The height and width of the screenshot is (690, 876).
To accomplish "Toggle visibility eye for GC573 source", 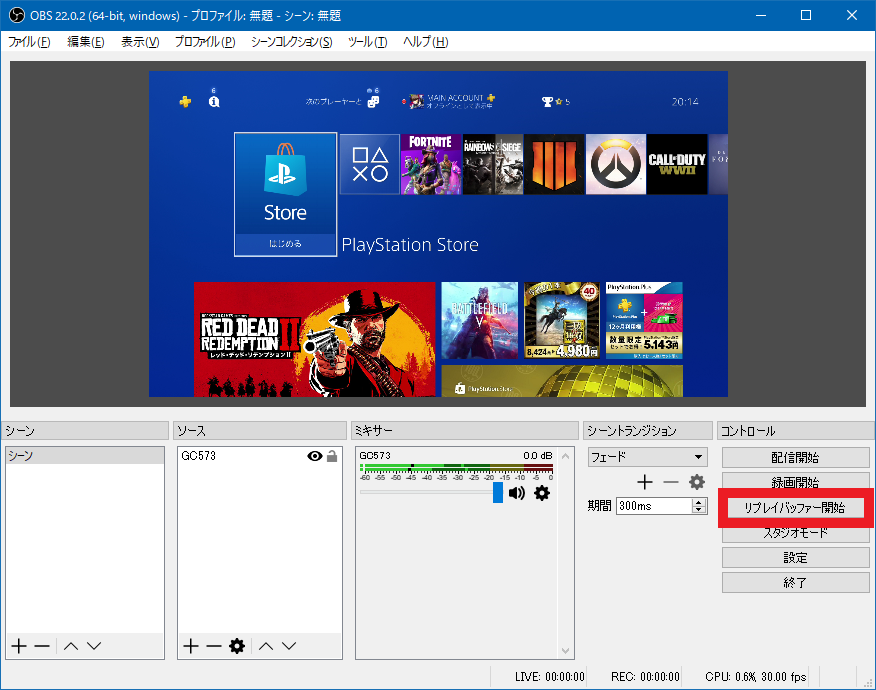I will (x=315, y=456).
